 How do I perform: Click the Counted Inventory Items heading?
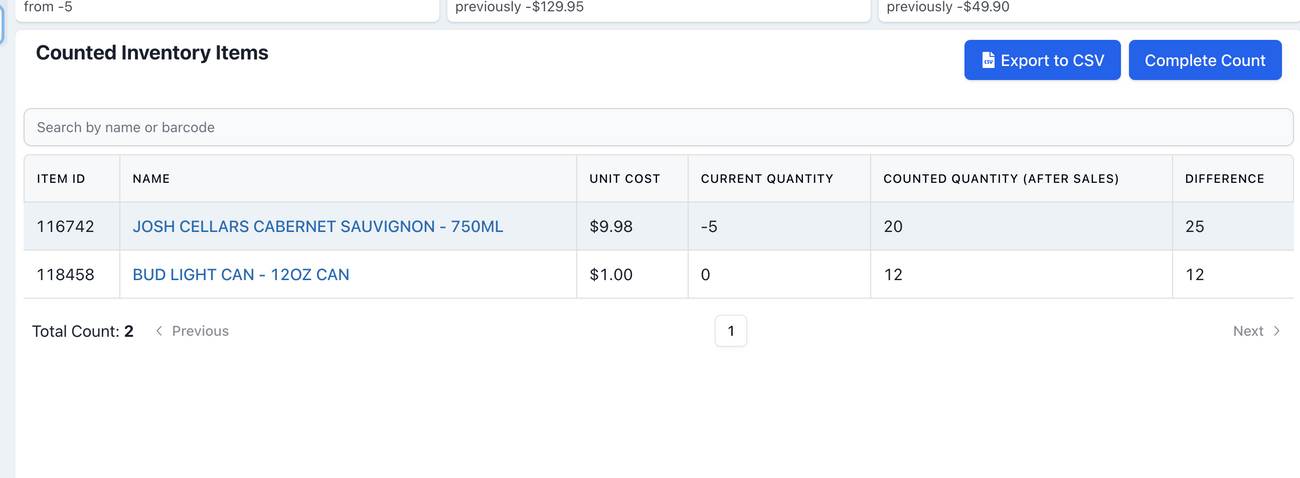(152, 53)
